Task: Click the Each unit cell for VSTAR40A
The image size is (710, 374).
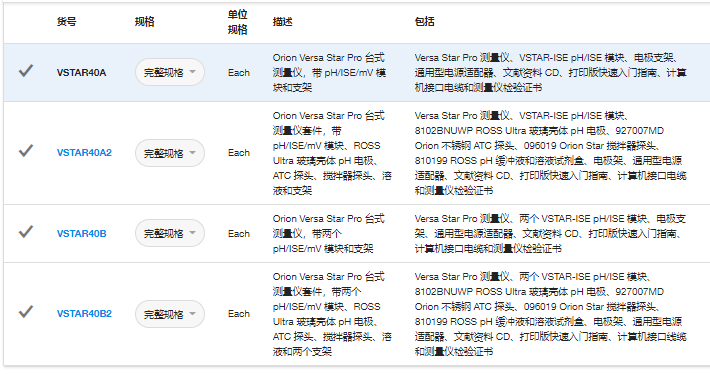Action: tap(239, 72)
